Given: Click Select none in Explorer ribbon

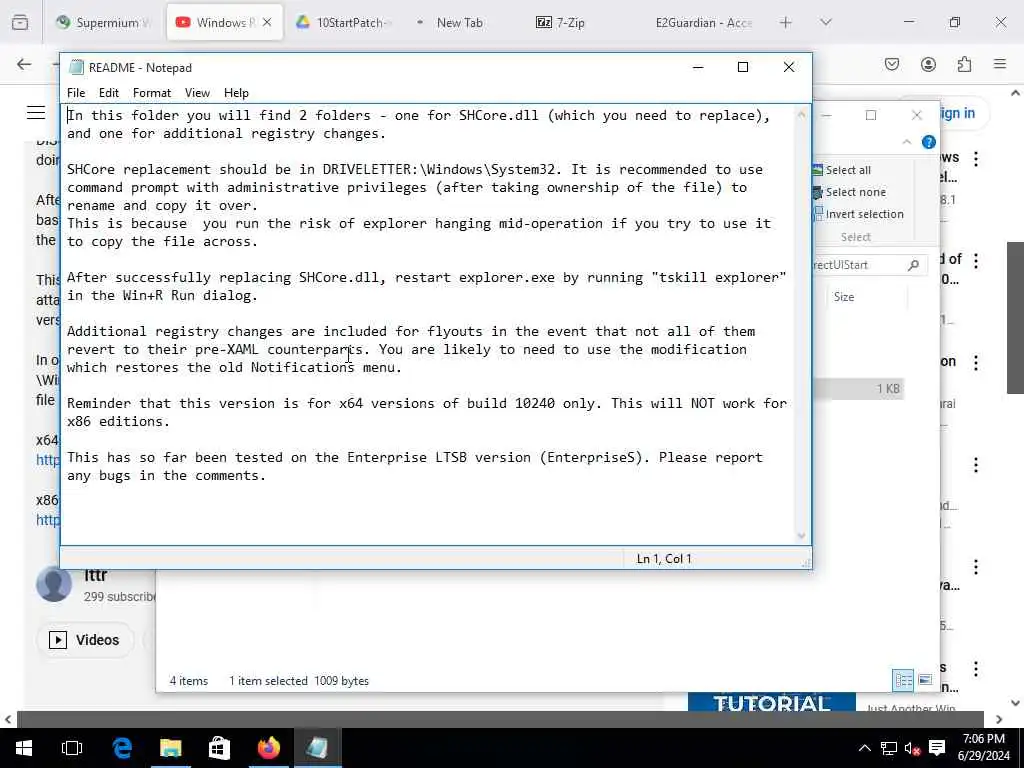Looking at the screenshot, I should (849, 192).
